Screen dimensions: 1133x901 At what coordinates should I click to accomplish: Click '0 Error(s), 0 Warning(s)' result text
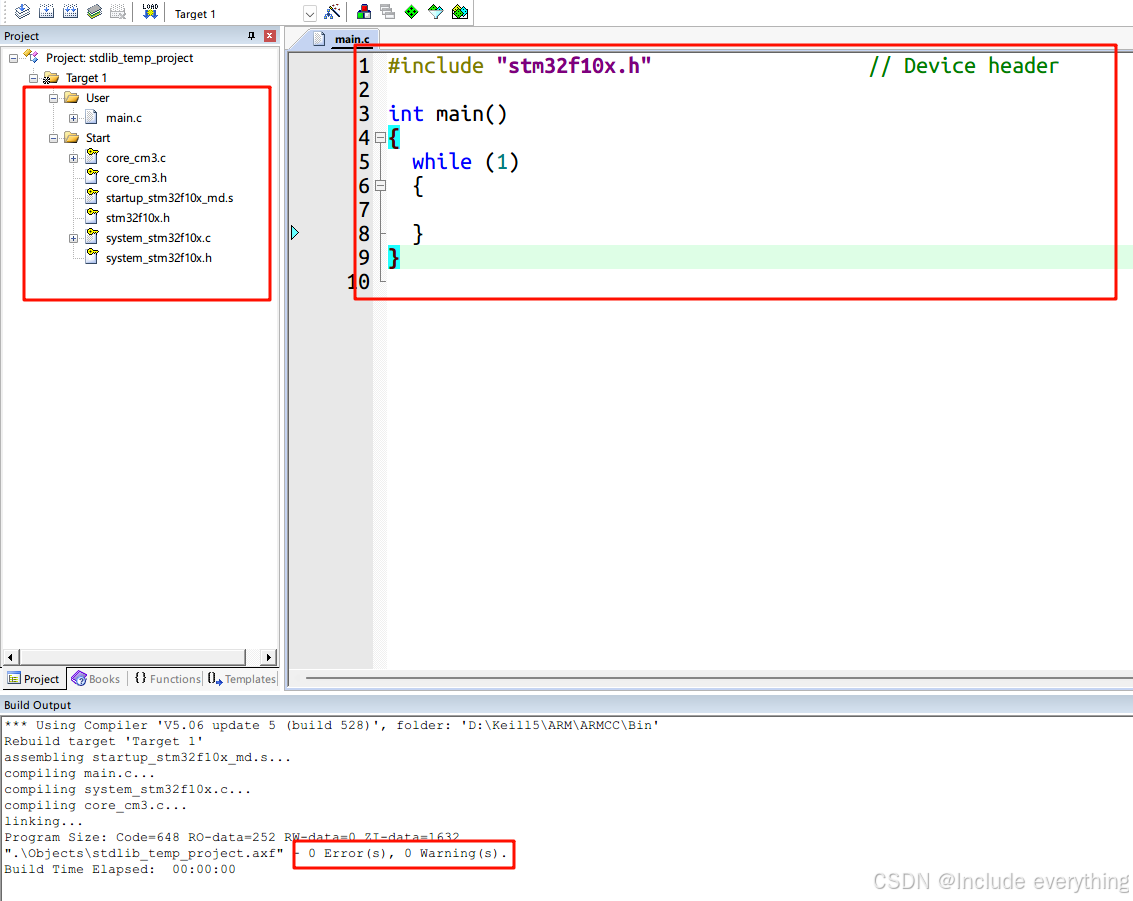pyautogui.click(x=408, y=853)
